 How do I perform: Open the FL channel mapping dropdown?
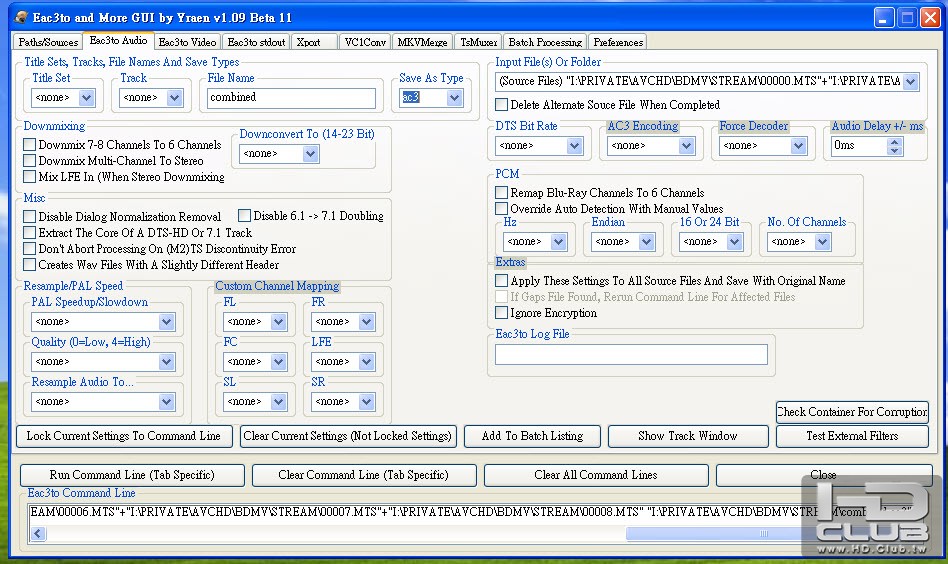(278, 322)
